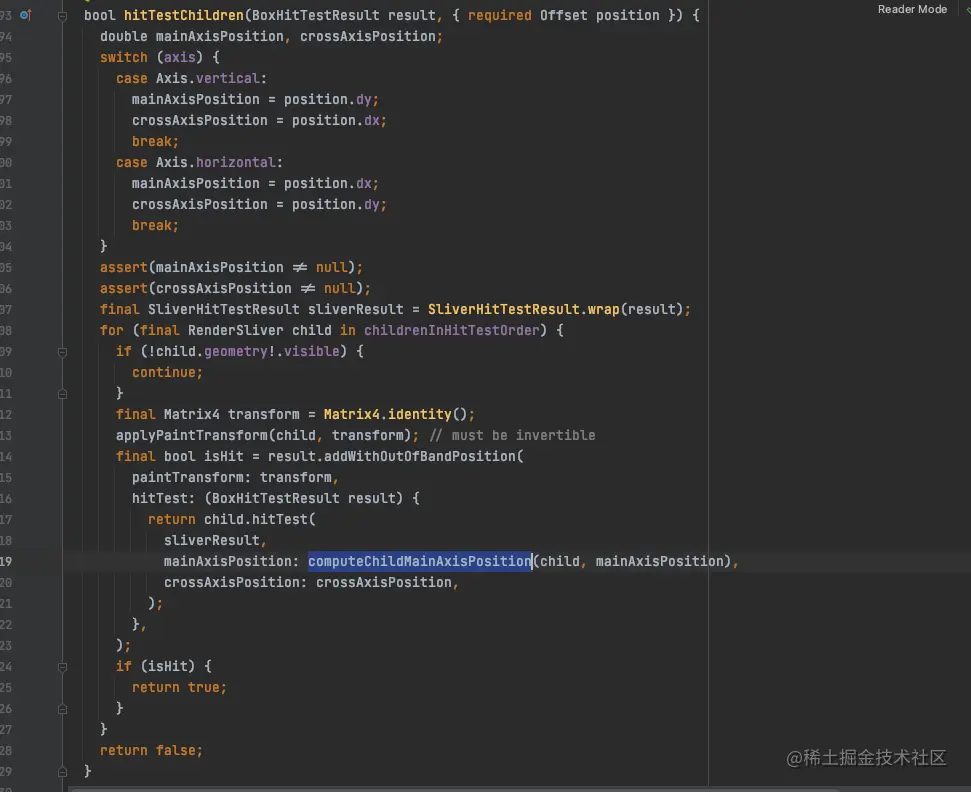Screen dimensions: 971x792
Task: Click 'case Axis.horizontal:' line
Action: 199,162
